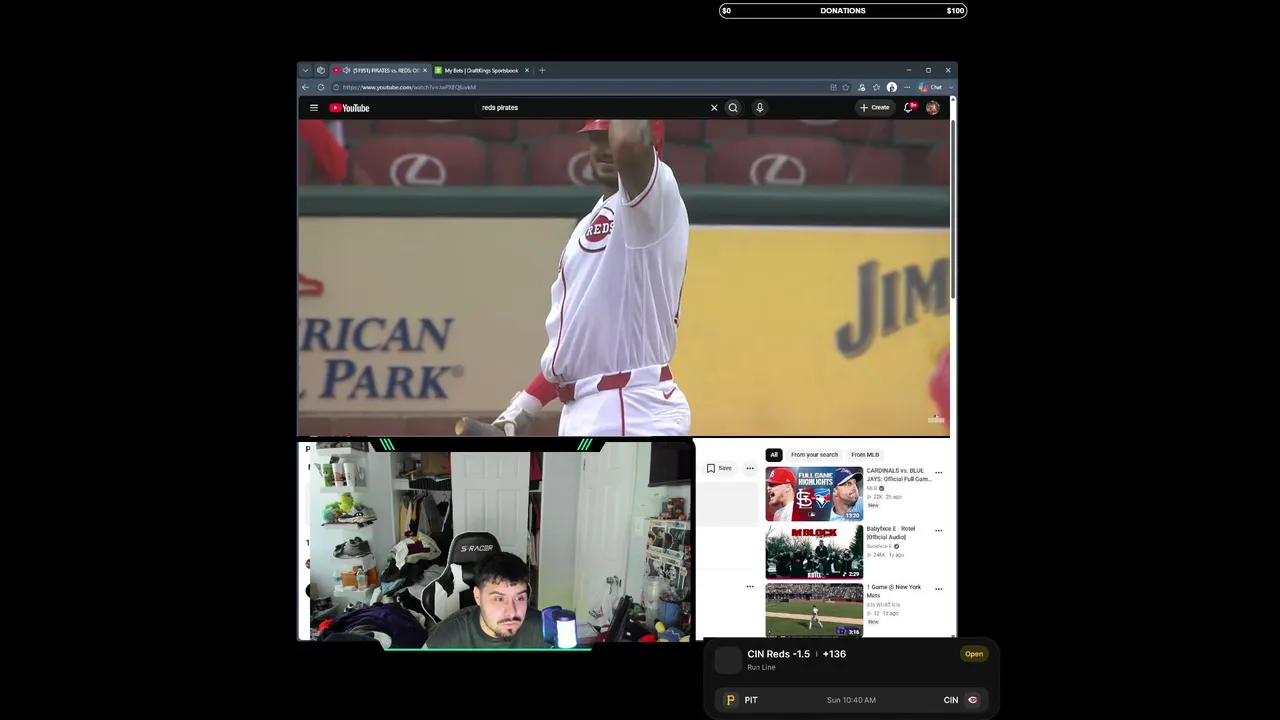Image resolution: width=1280 pixels, height=720 pixels.
Task: Open a new browser tab
Action: (x=542, y=70)
